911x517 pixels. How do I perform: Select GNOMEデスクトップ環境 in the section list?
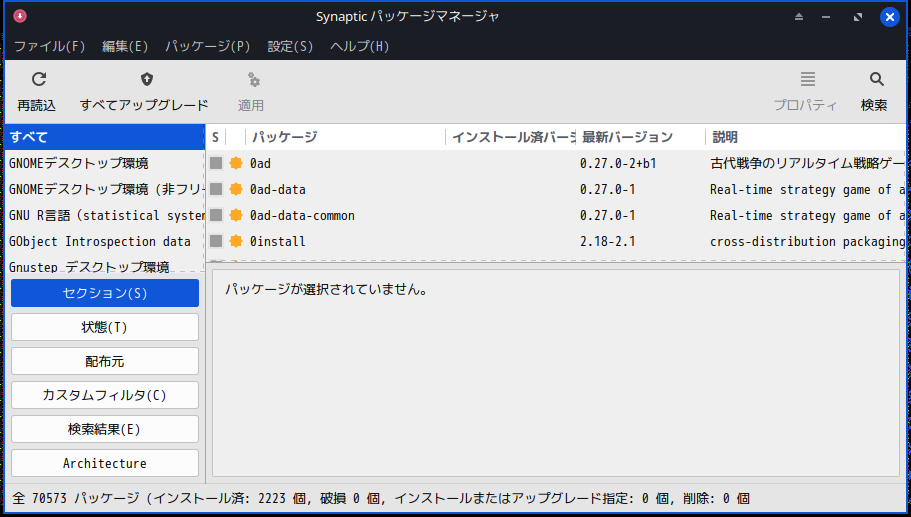pyautogui.click(x=79, y=163)
